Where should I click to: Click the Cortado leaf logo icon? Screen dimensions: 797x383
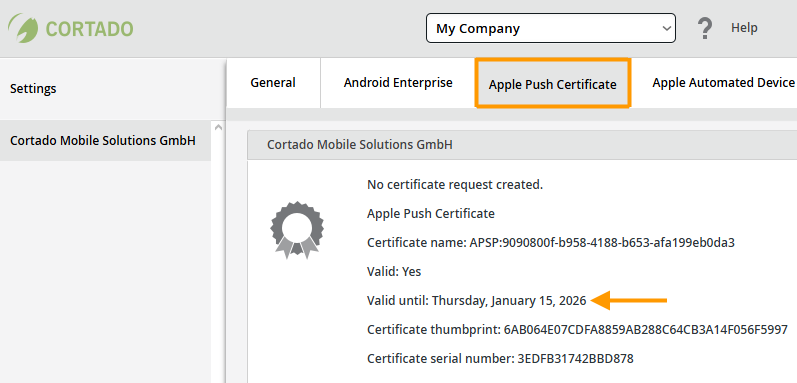click(23, 28)
